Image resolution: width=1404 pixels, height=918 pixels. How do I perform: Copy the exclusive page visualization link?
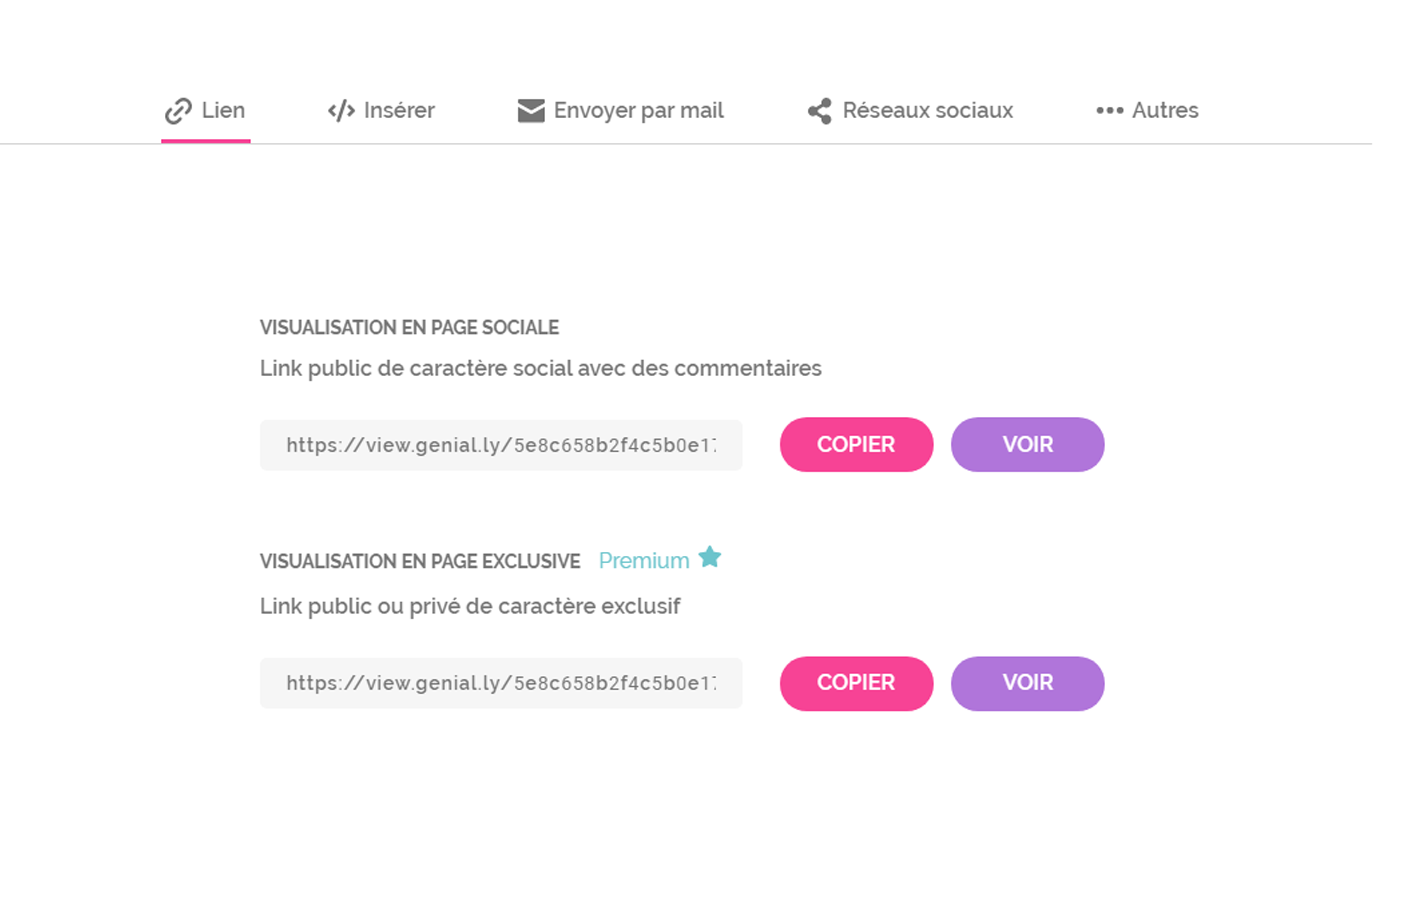(x=856, y=683)
